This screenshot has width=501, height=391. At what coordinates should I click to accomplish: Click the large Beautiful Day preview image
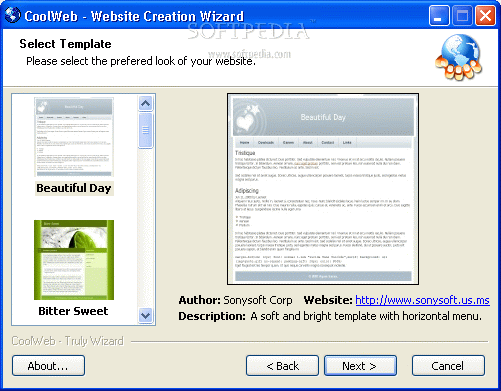coord(323,189)
